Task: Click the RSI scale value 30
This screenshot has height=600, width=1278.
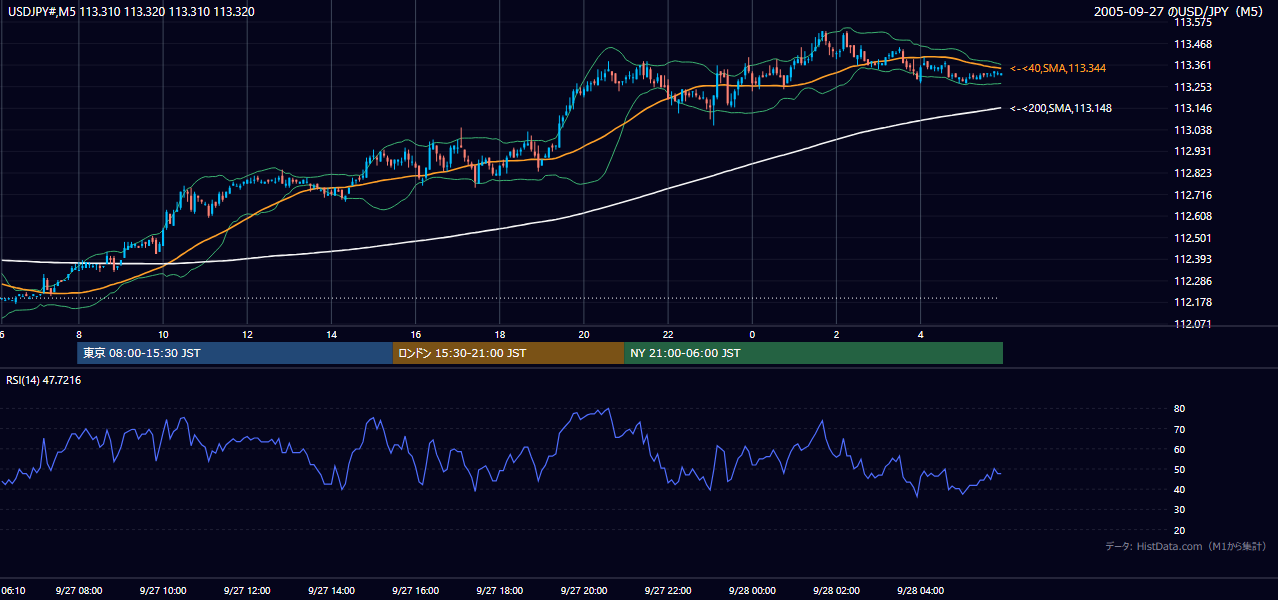Action: [1179, 510]
